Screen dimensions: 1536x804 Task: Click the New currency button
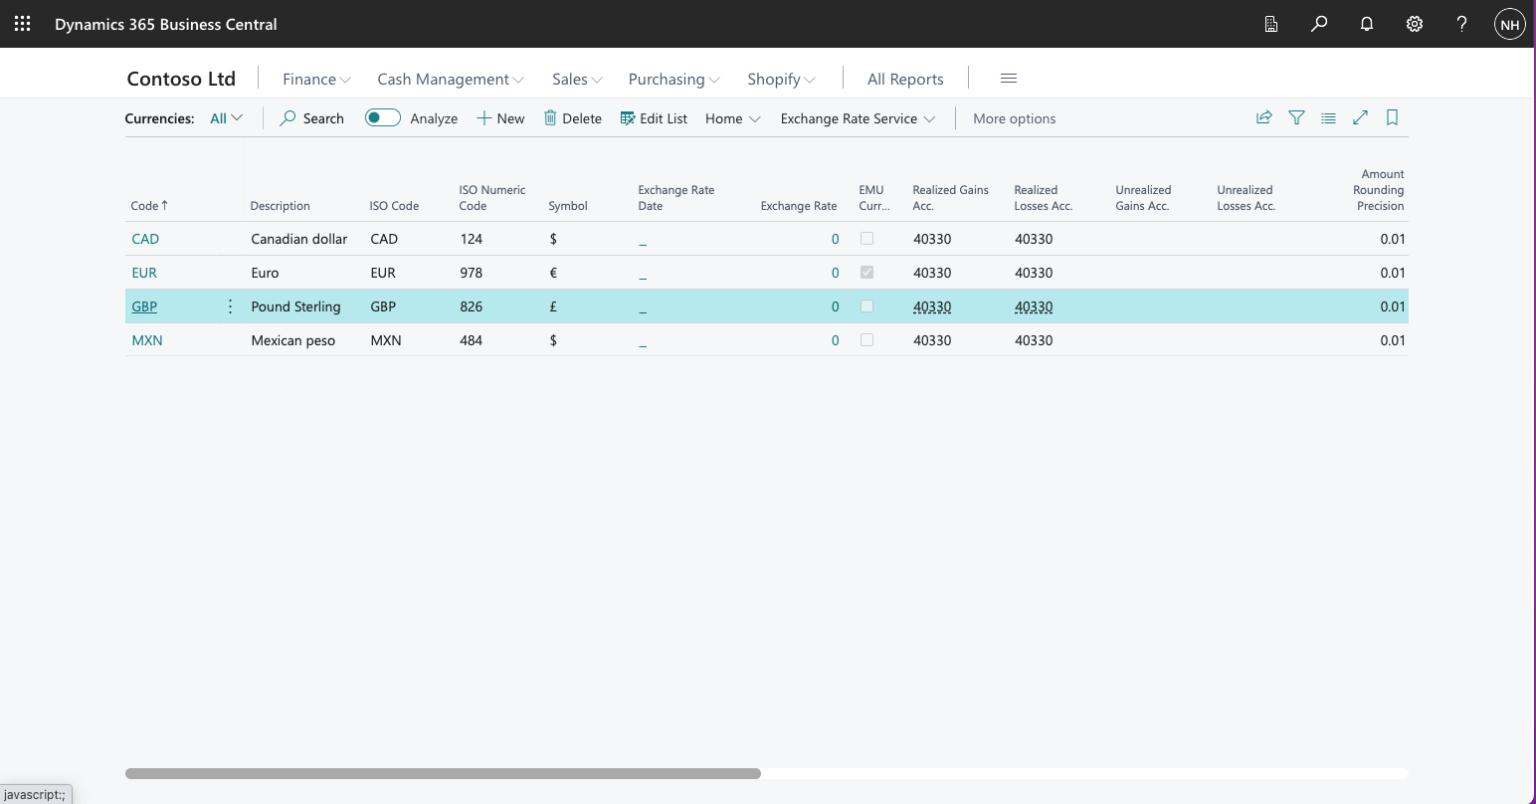pos(500,118)
